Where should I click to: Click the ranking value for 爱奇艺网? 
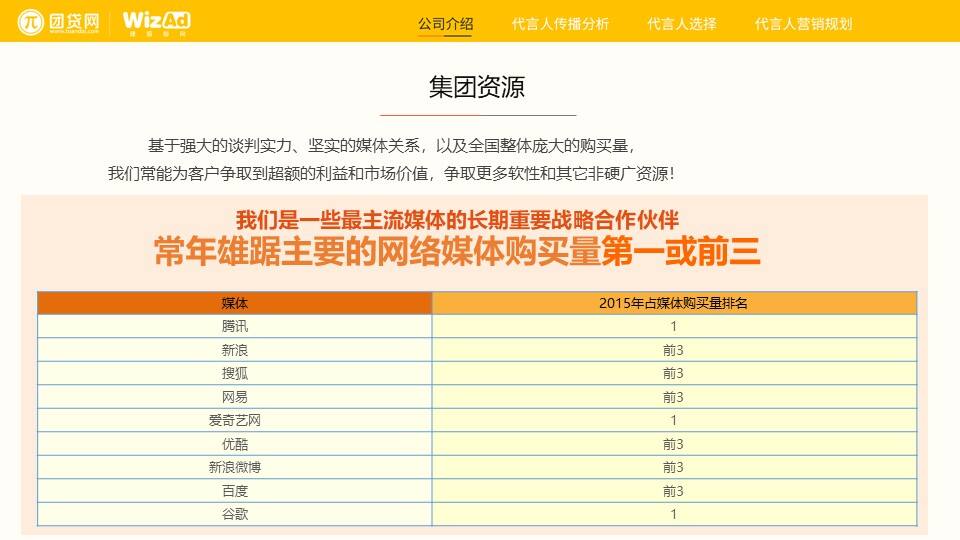(674, 421)
